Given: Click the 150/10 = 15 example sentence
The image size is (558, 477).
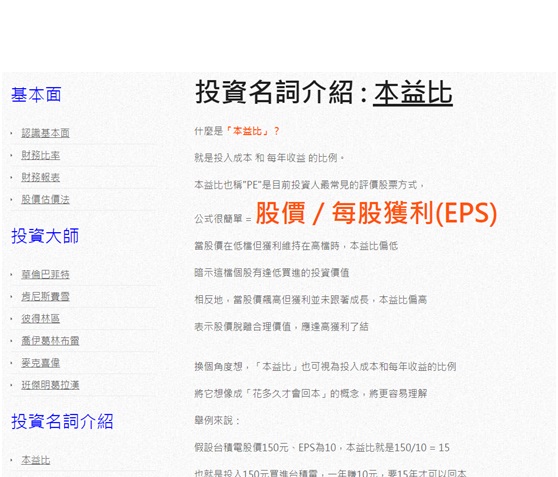Looking at the screenshot, I should click(x=322, y=447).
